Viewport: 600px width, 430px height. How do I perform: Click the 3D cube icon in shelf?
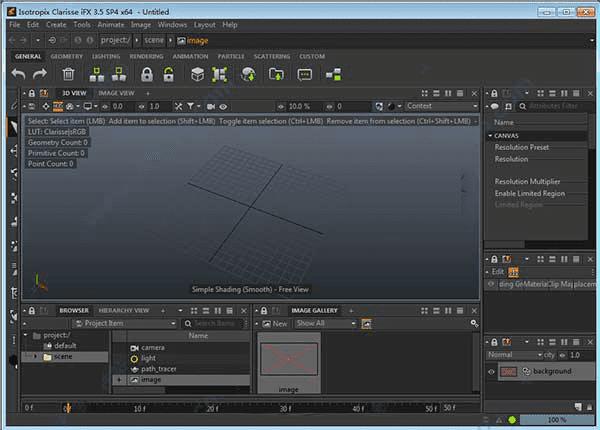[x=198, y=74]
